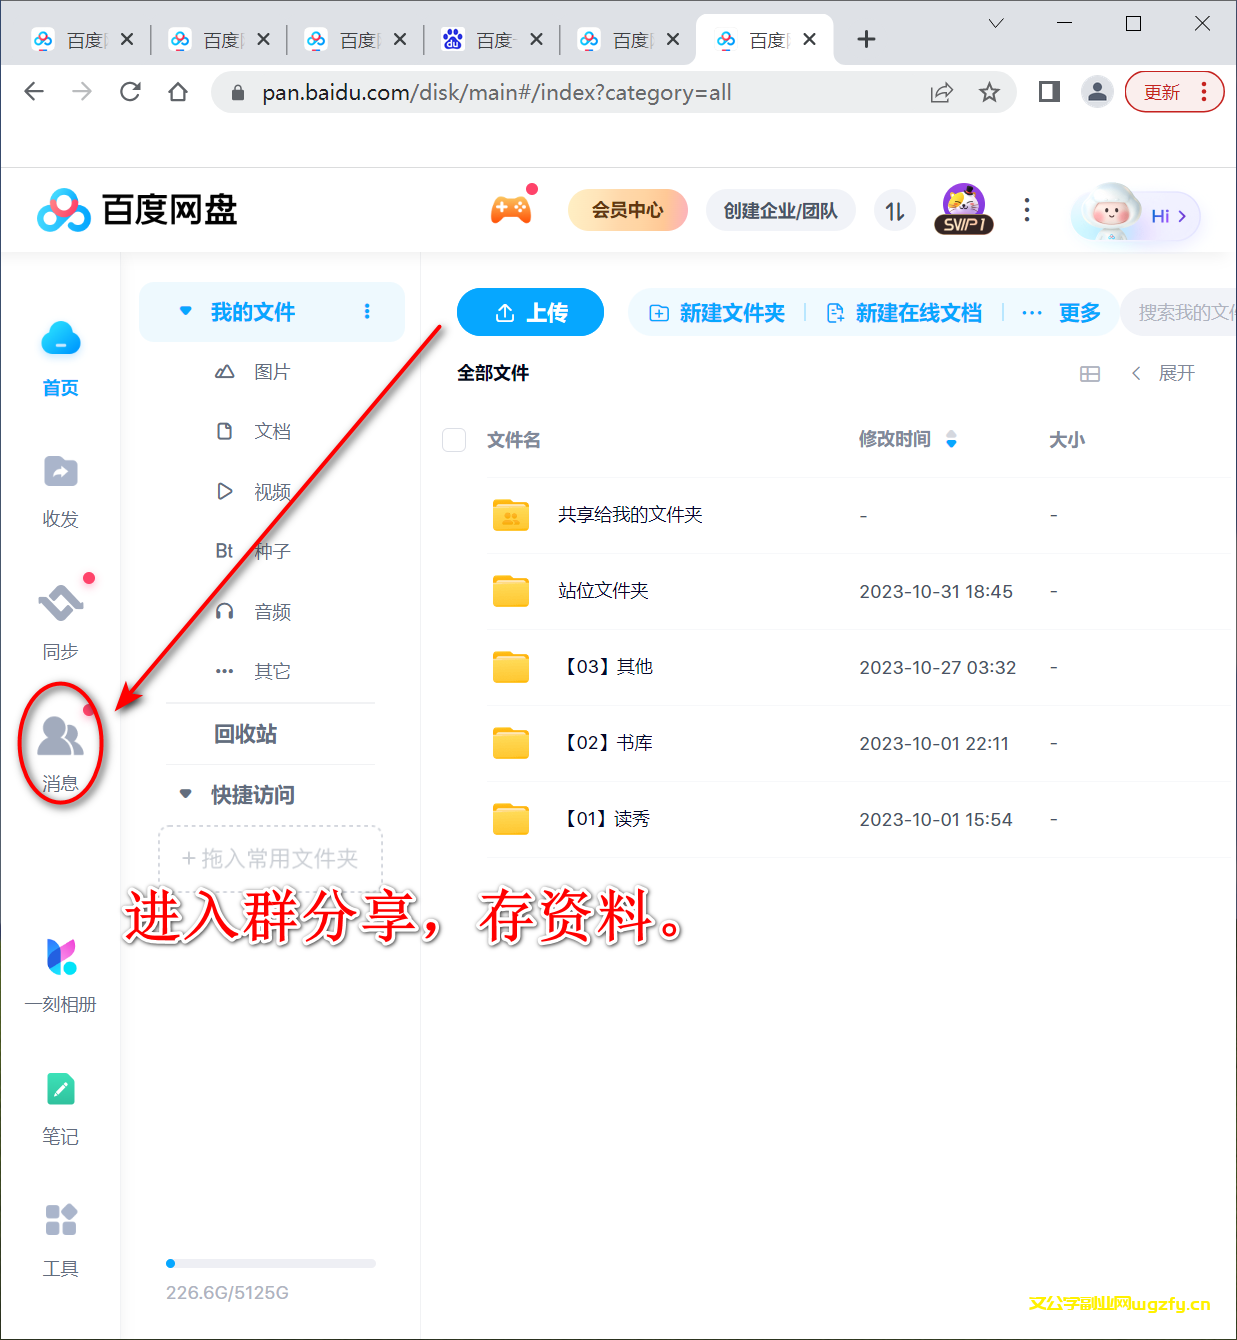This screenshot has height=1340, width=1237.
Task: Select 音频 in file categories
Action: tap(272, 611)
